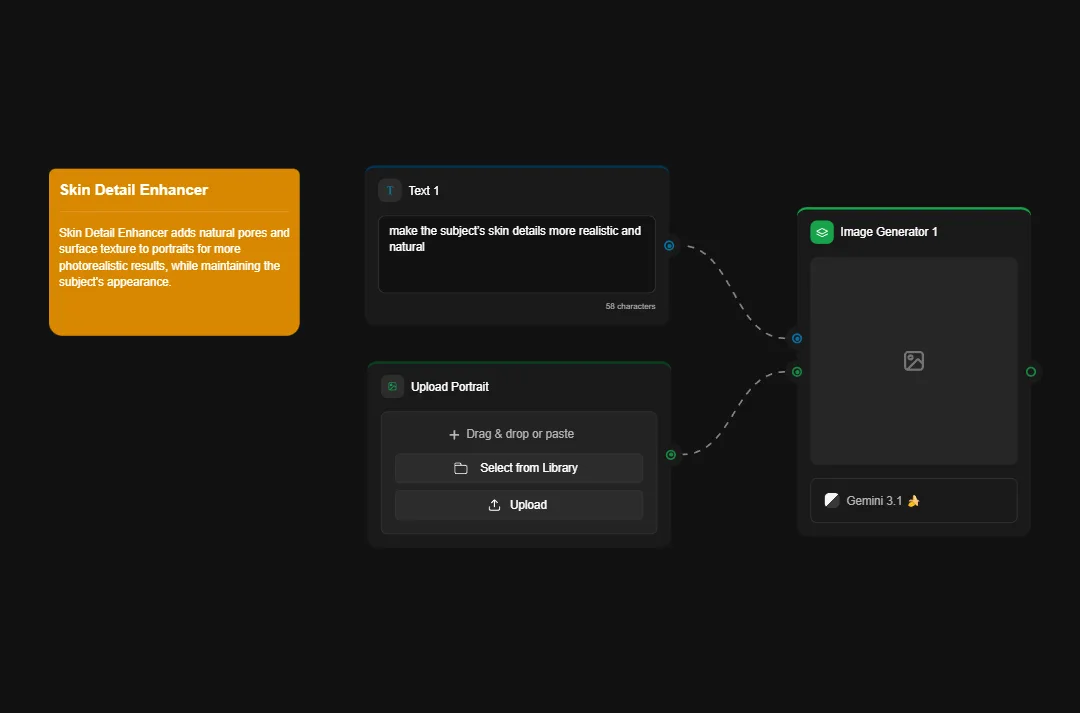
Task: Click the output port of Image Generator 1
Action: 1030,371
